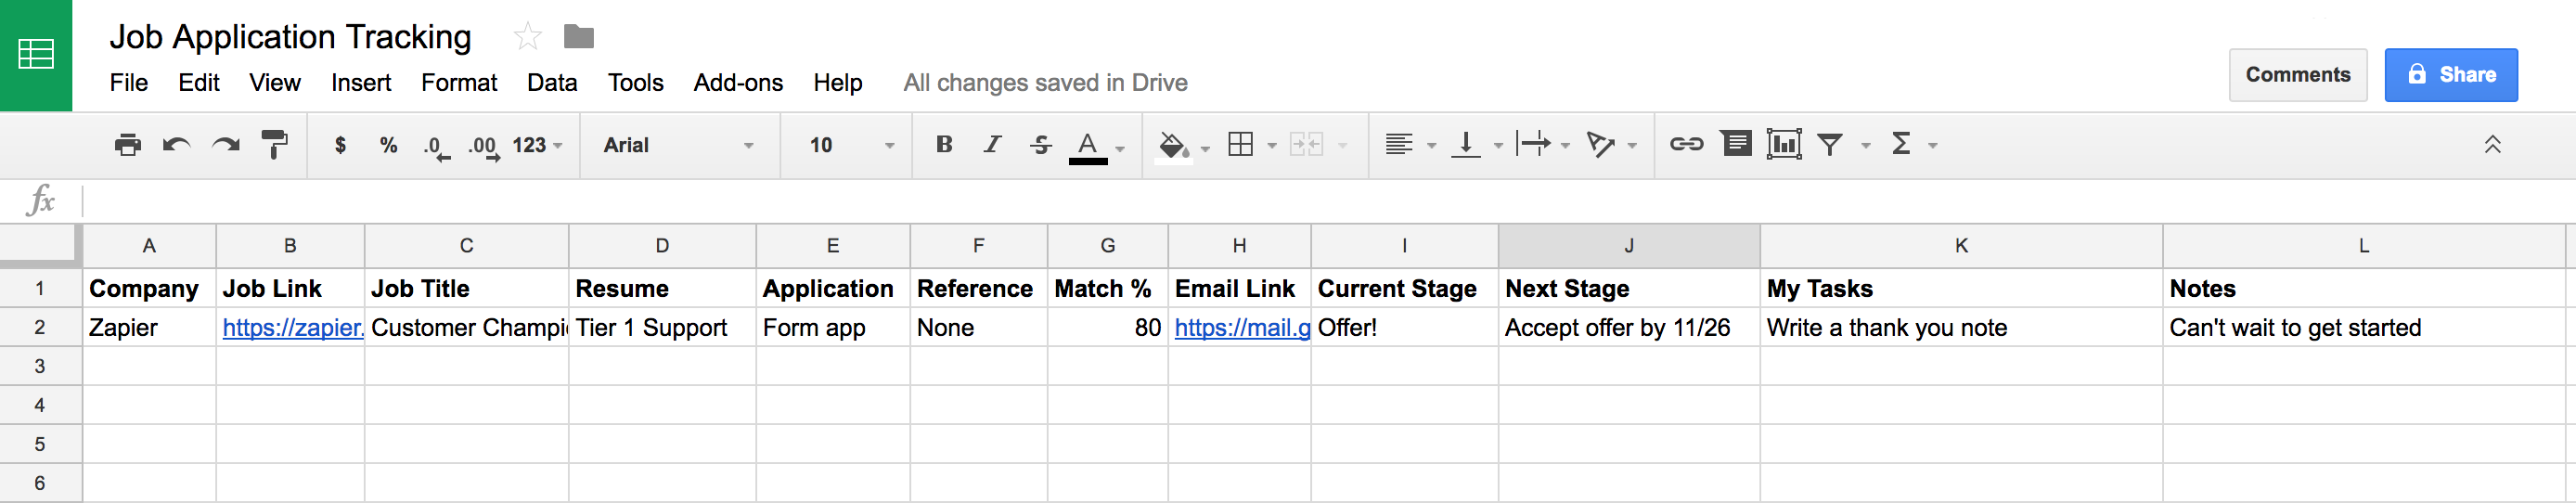Click the filter funnel icon

coord(1830,145)
